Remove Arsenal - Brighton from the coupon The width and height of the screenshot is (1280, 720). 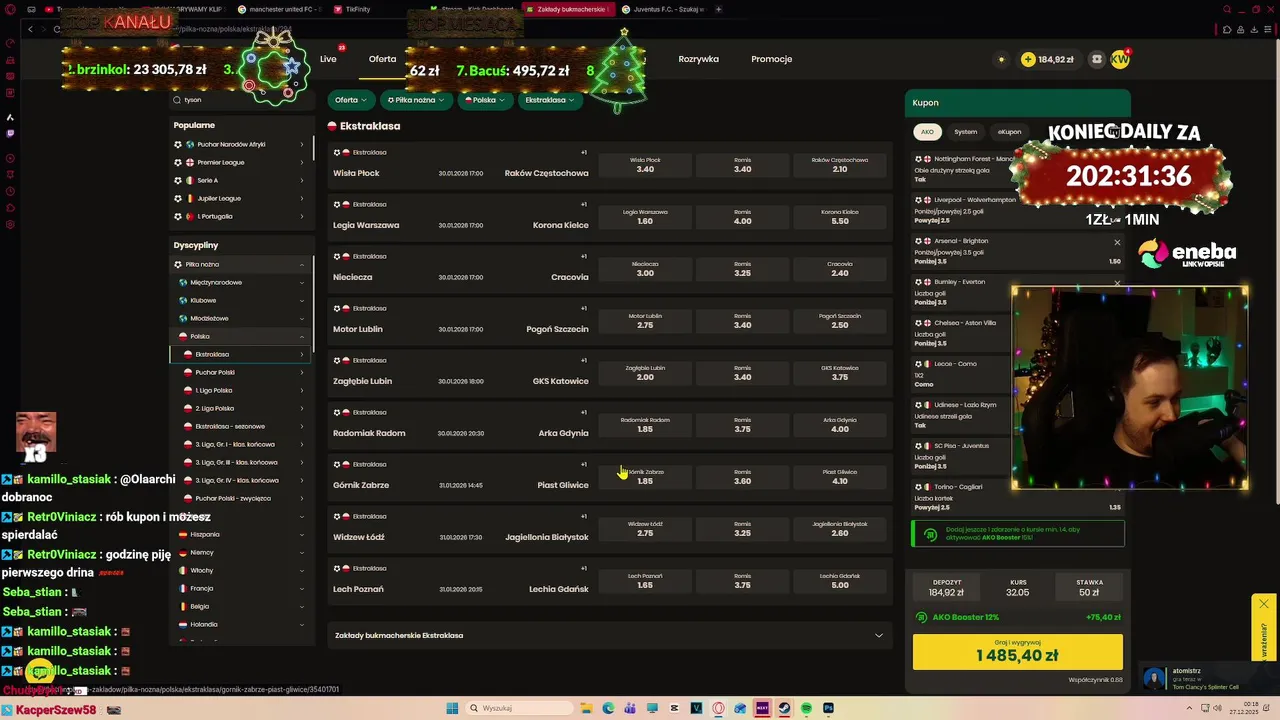tap(1117, 242)
